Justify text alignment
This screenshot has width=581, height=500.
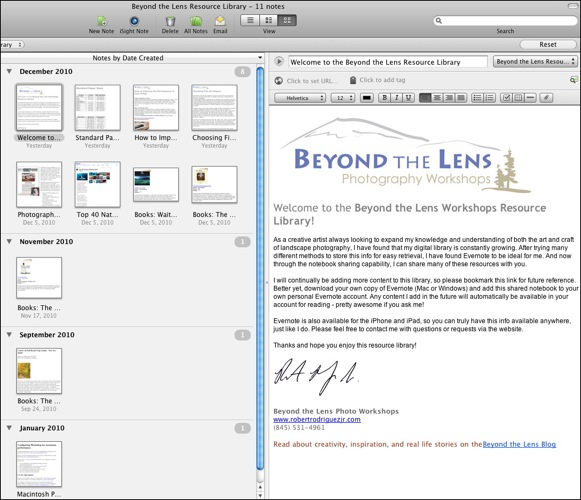tap(461, 98)
